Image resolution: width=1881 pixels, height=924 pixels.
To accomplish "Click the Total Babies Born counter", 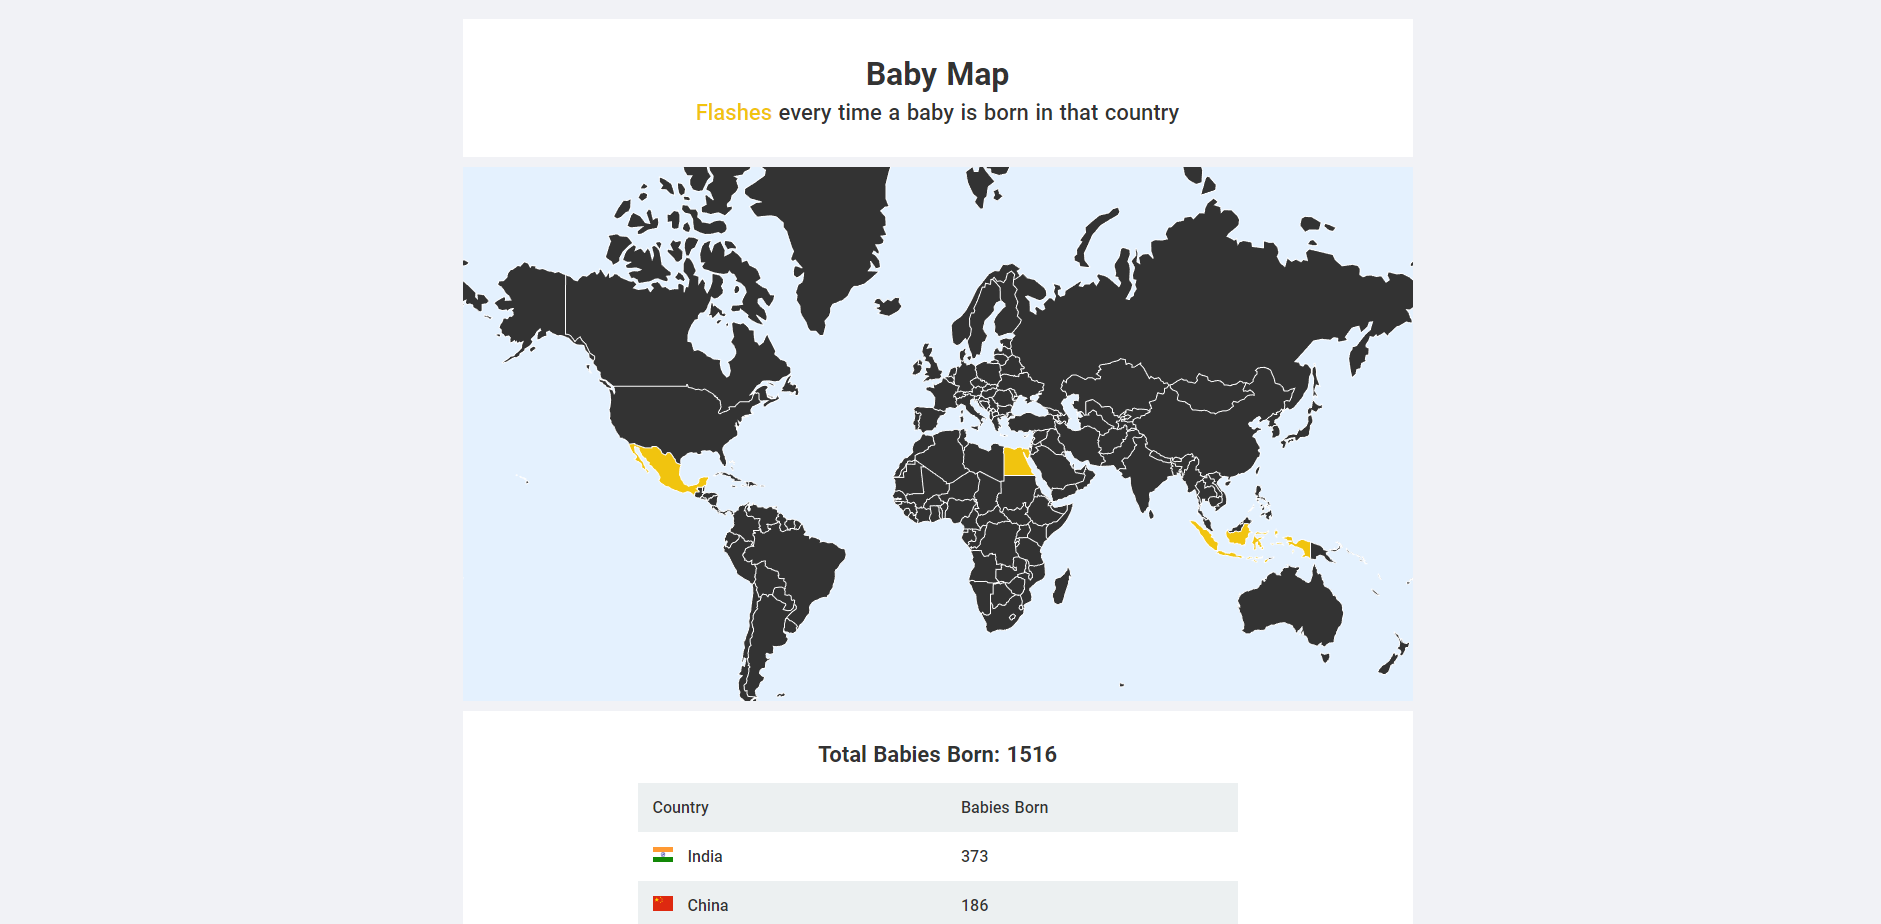I will (x=937, y=755).
